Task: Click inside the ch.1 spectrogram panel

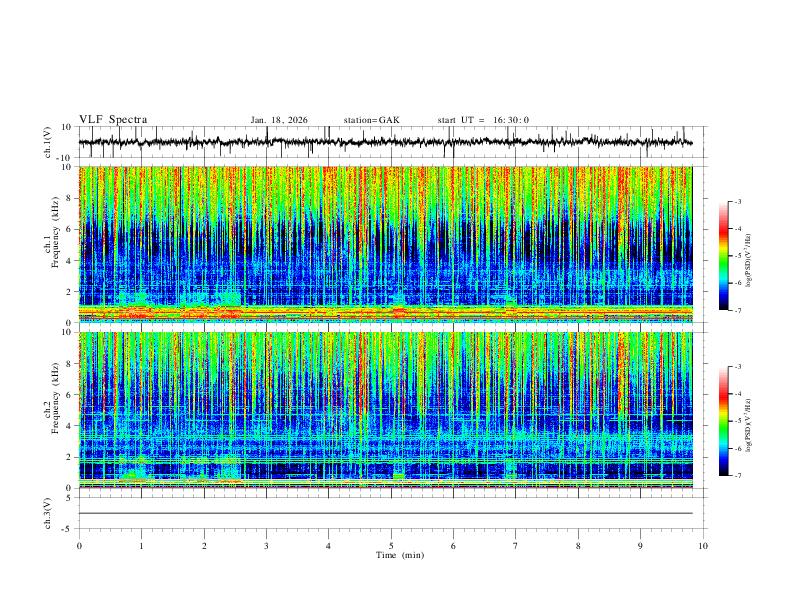Action: (x=385, y=244)
